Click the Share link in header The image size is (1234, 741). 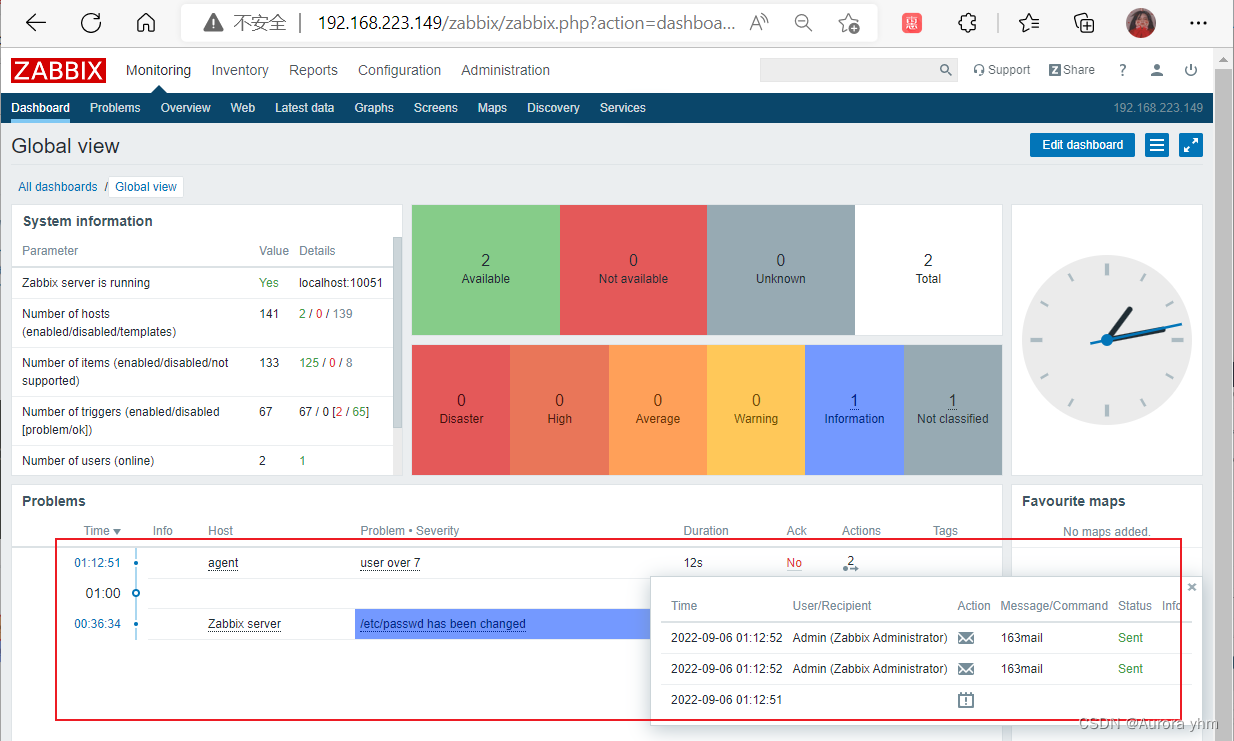click(x=1072, y=70)
